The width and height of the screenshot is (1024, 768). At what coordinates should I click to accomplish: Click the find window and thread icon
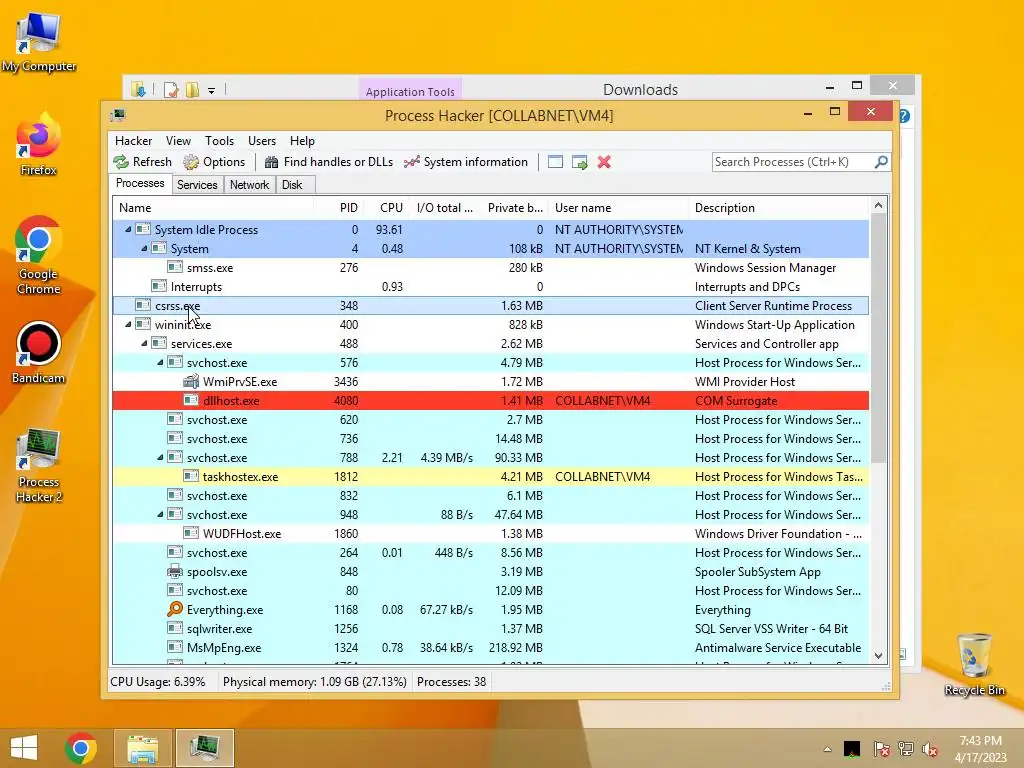click(579, 162)
